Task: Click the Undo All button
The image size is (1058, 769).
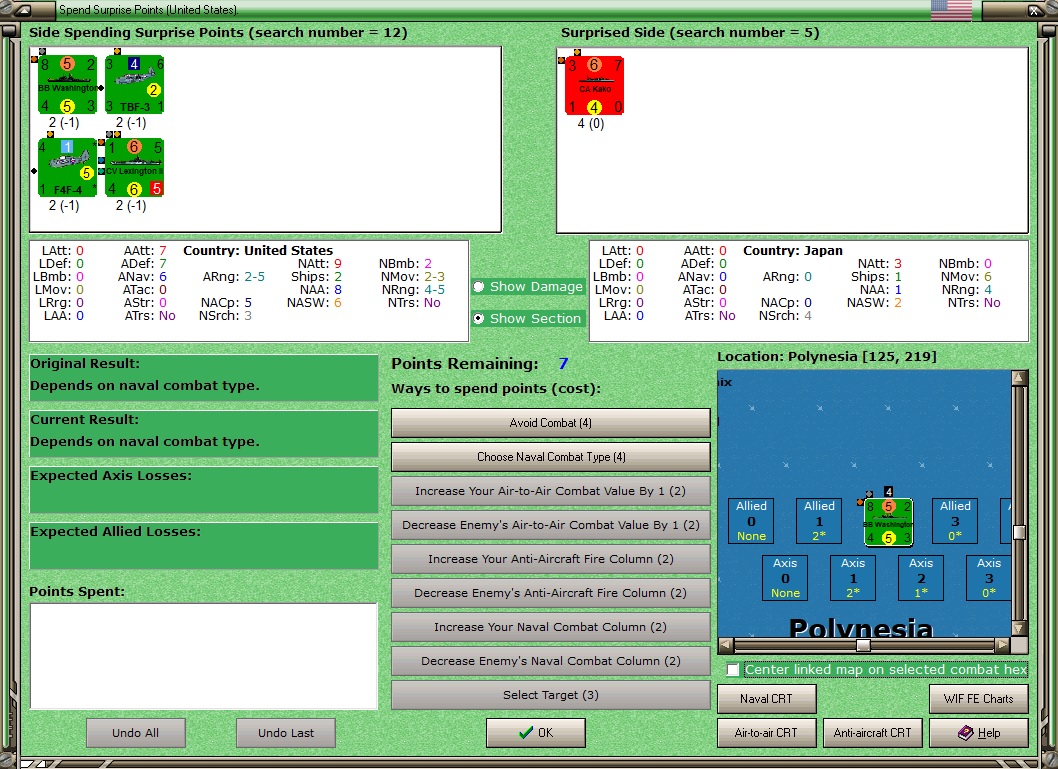Action: pyautogui.click(x=136, y=733)
